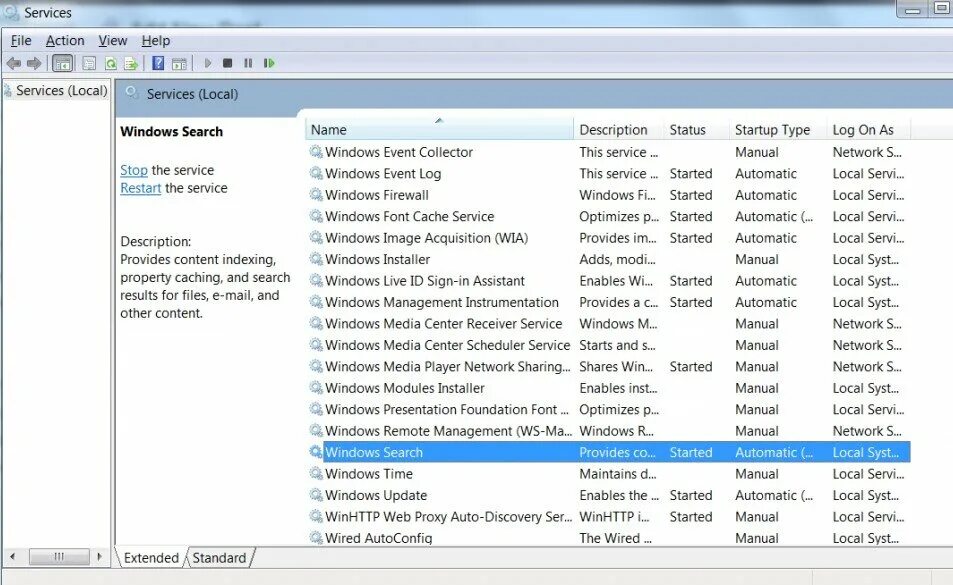953x585 pixels.
Task: Click 'Enables the ...' description of Windows Update
Action: 619,495
